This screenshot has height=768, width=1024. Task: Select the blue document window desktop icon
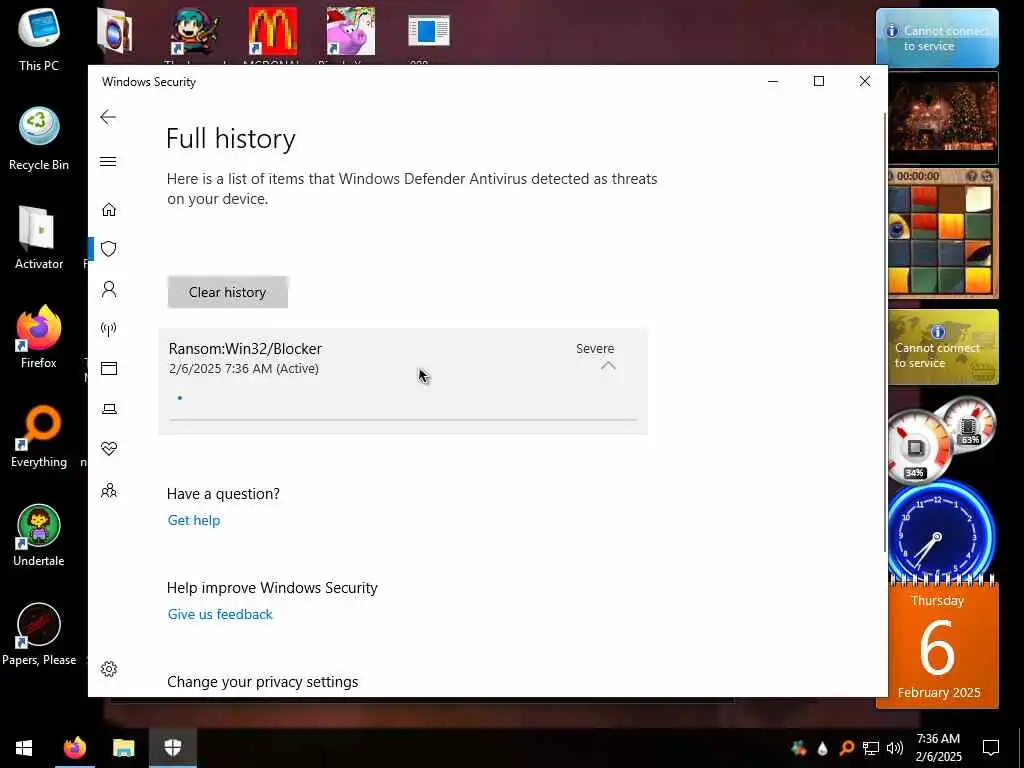[x=428, y=31]
